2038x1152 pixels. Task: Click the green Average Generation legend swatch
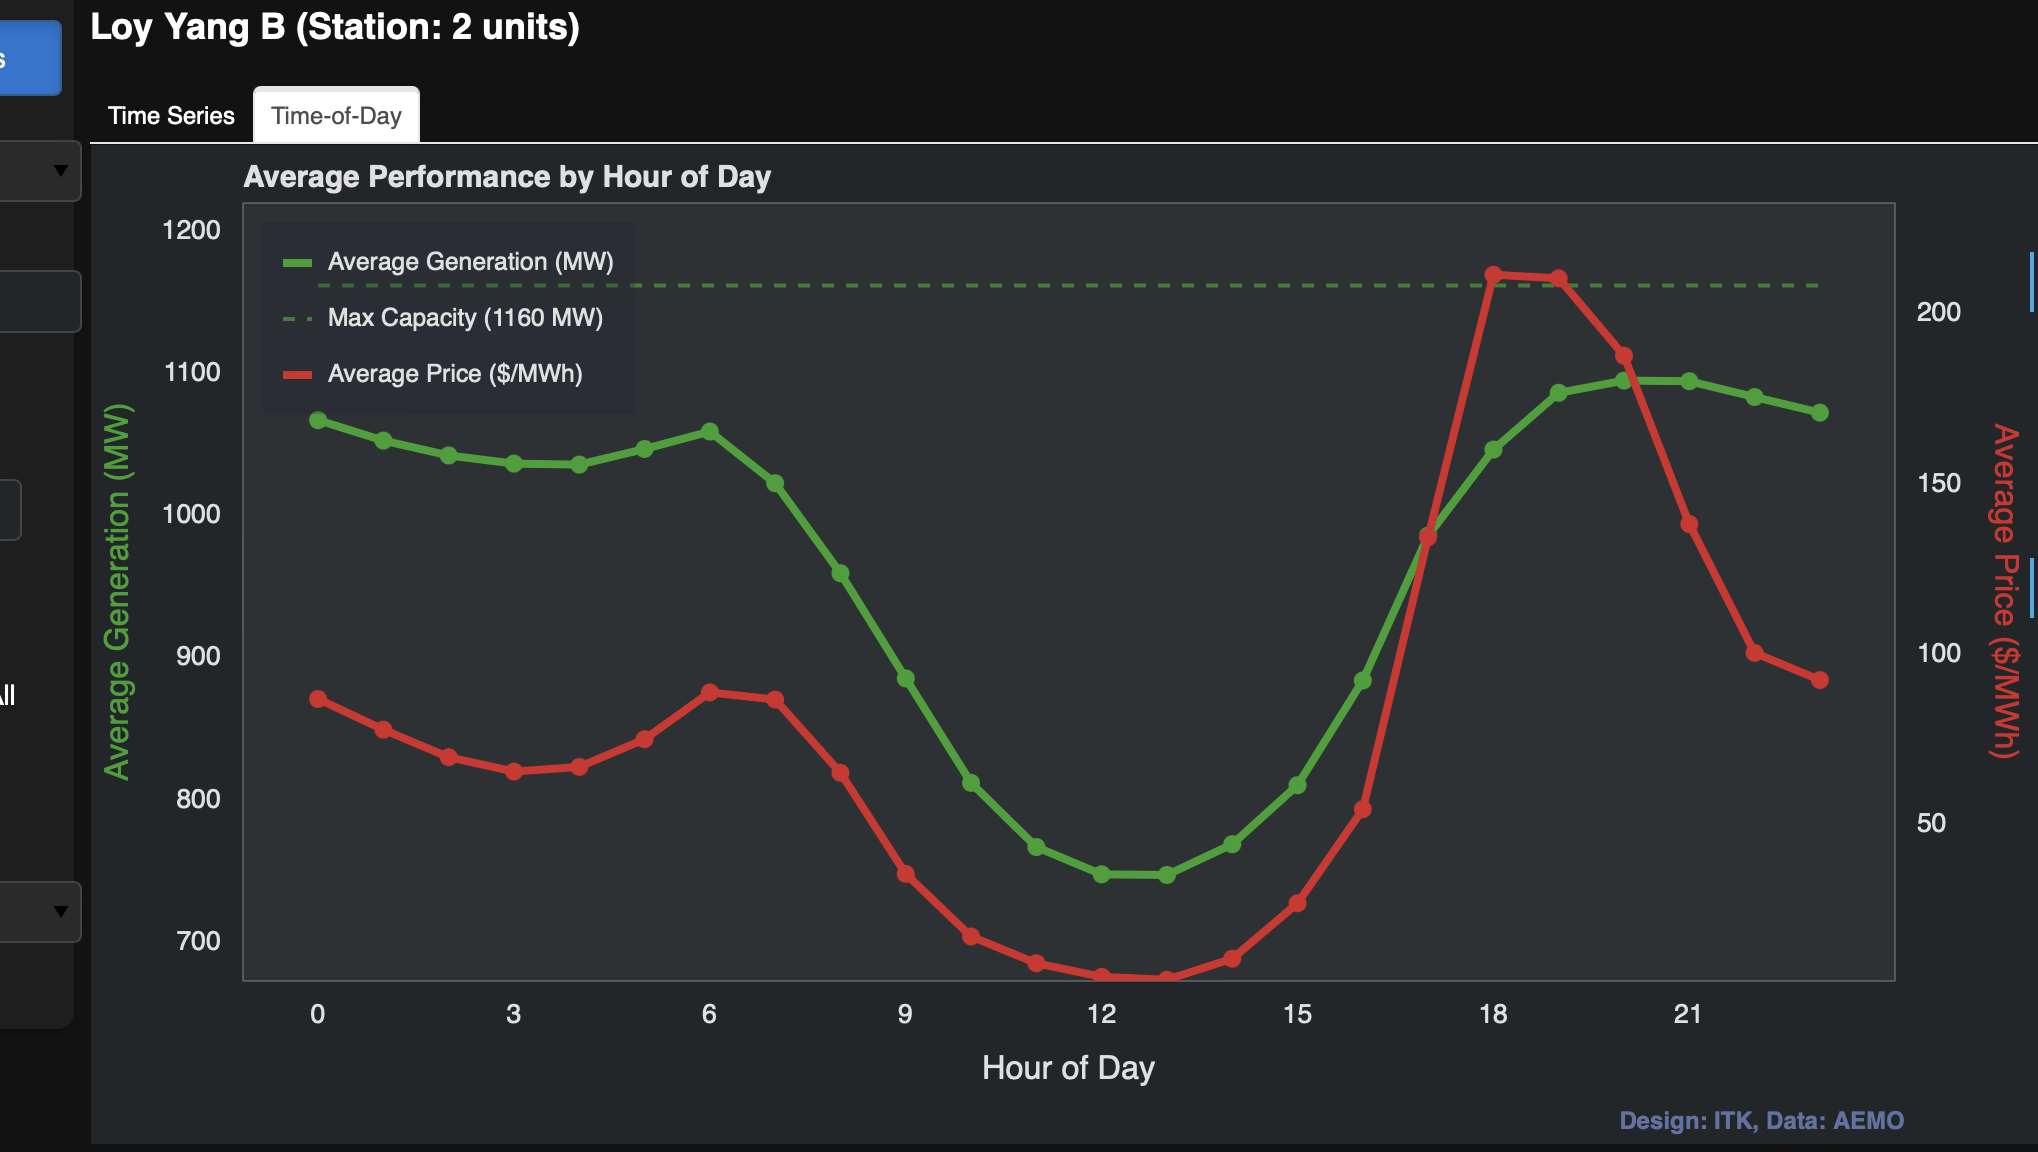[x=298, y=263]
